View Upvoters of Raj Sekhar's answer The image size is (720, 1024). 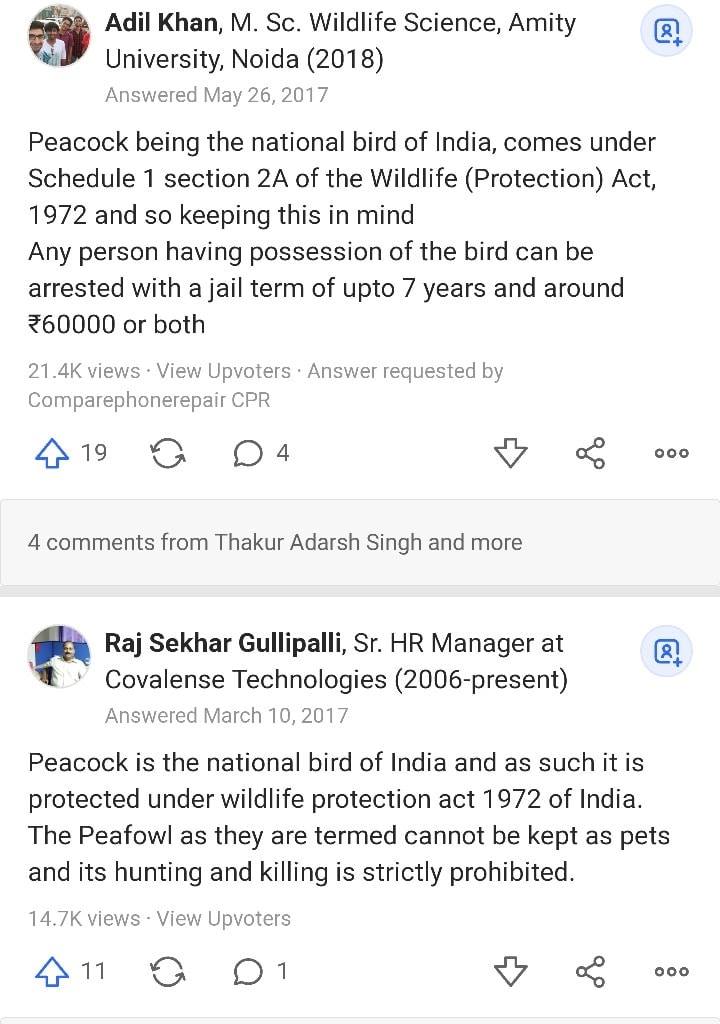pos(223,919)
